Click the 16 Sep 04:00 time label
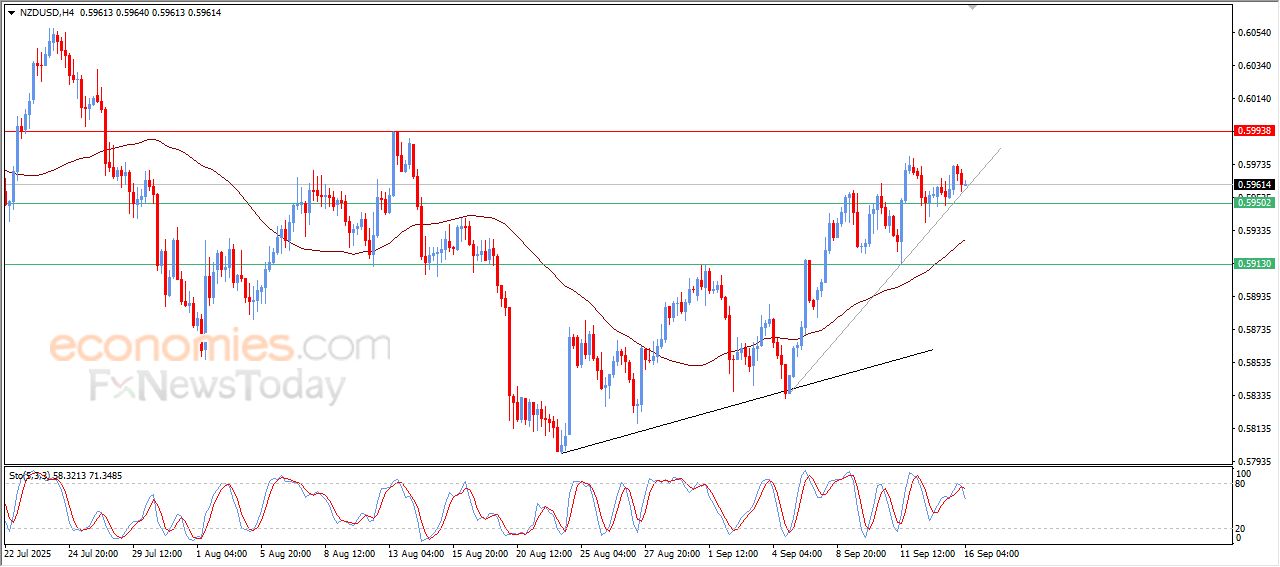The width and height of the screenshot is (1280, 567). point(991,553)
